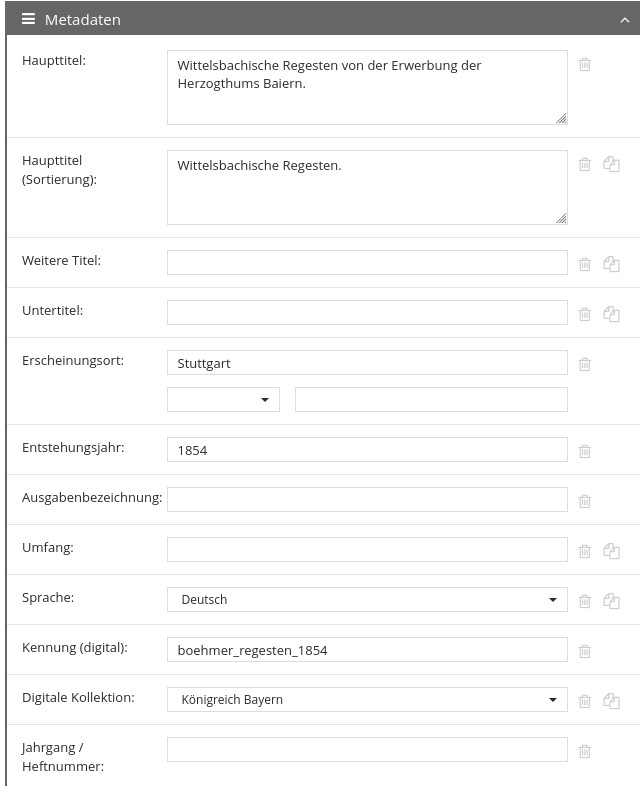Duplicate the Digitale Kollektion field
This screenshot has width=640, height=786.
[x=611, y=701]
